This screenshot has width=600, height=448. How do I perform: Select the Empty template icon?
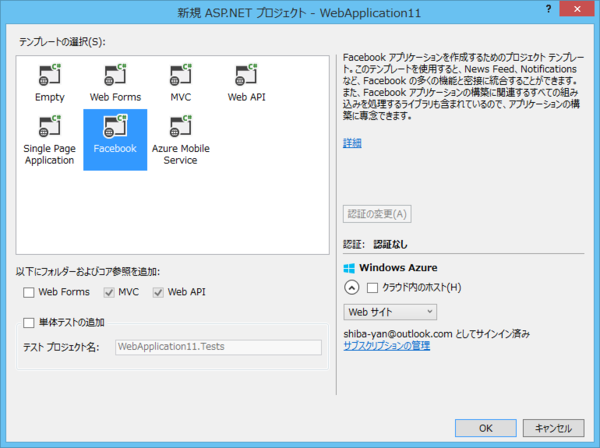(x=50, y=75)
